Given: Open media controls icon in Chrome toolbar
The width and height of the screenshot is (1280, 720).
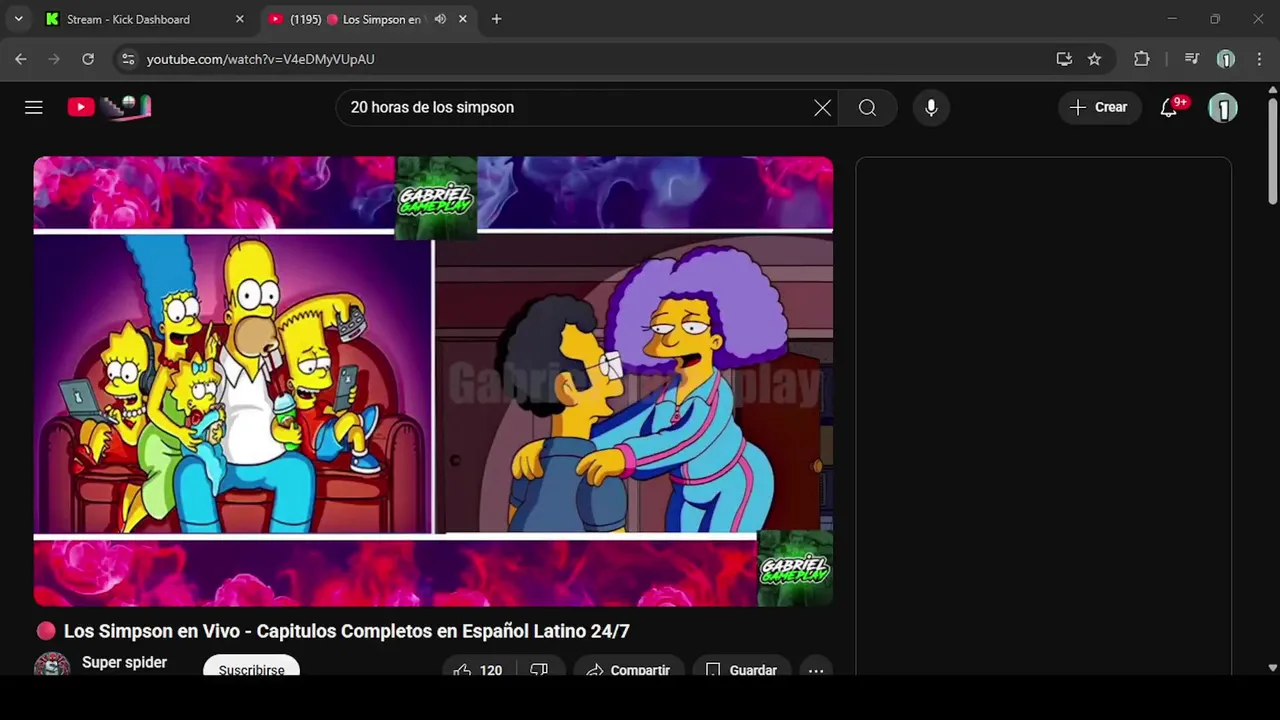Looking at the screenshot, I should 1191,59.
